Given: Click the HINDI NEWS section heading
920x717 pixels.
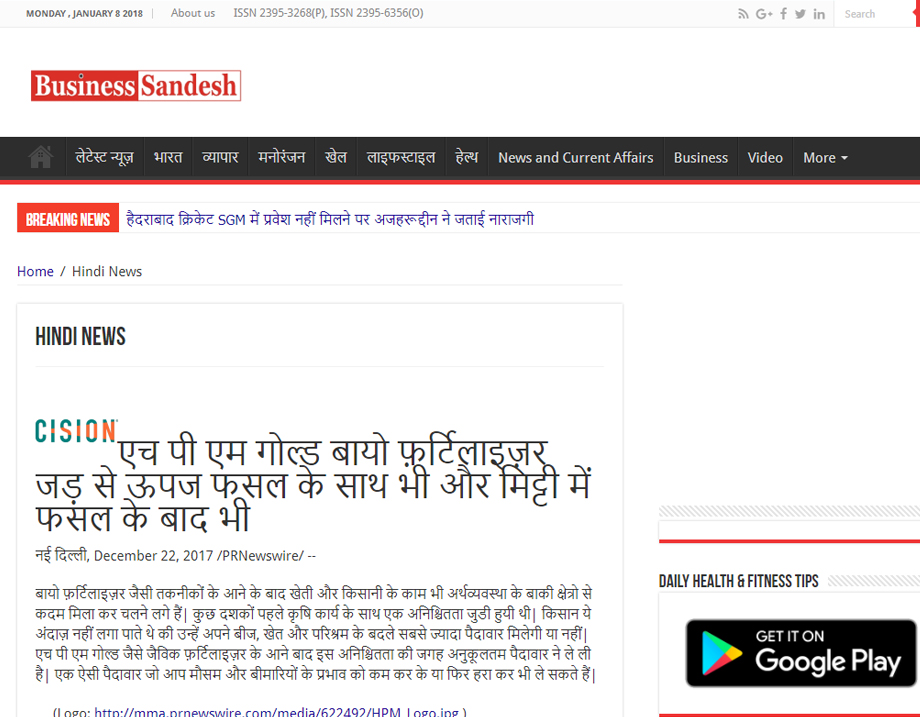Looking at the screenshot, I should tap(80, 337).
